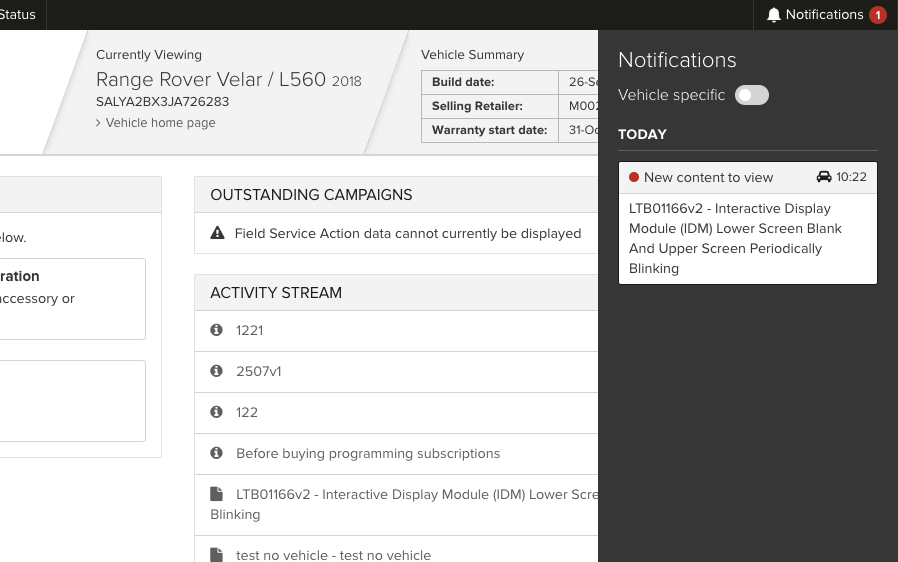
Task: Click the Status menu item in top bar
Action: coord(17,15)
